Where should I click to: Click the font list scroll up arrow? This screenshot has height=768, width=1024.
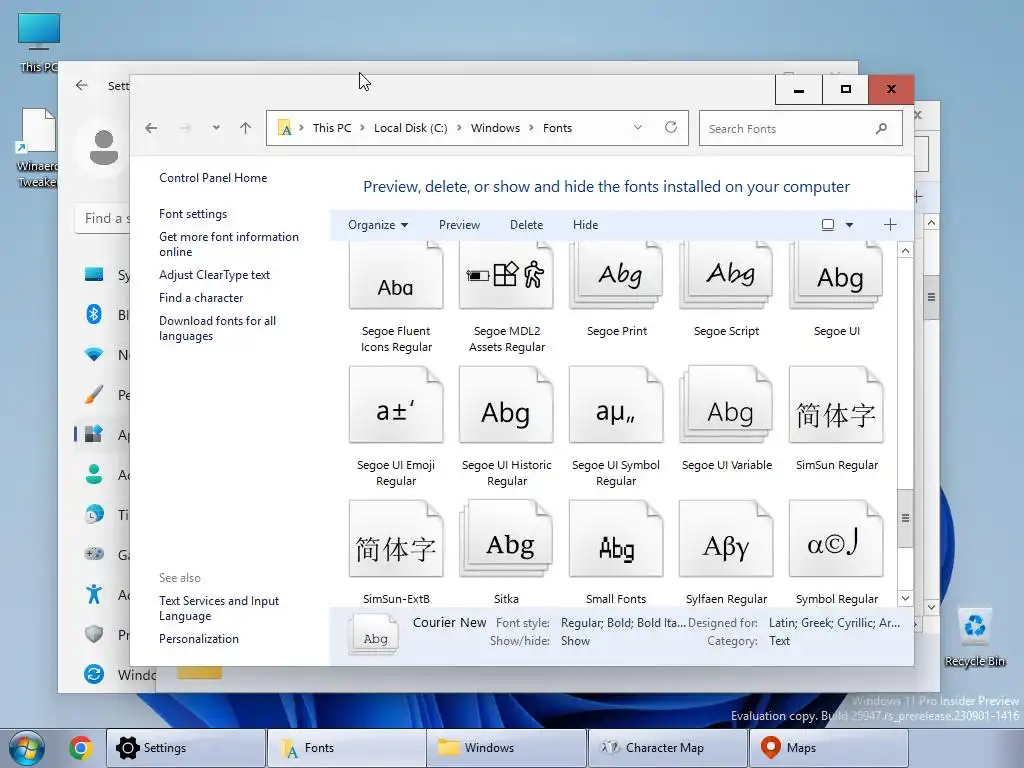(x=905, y=251)
